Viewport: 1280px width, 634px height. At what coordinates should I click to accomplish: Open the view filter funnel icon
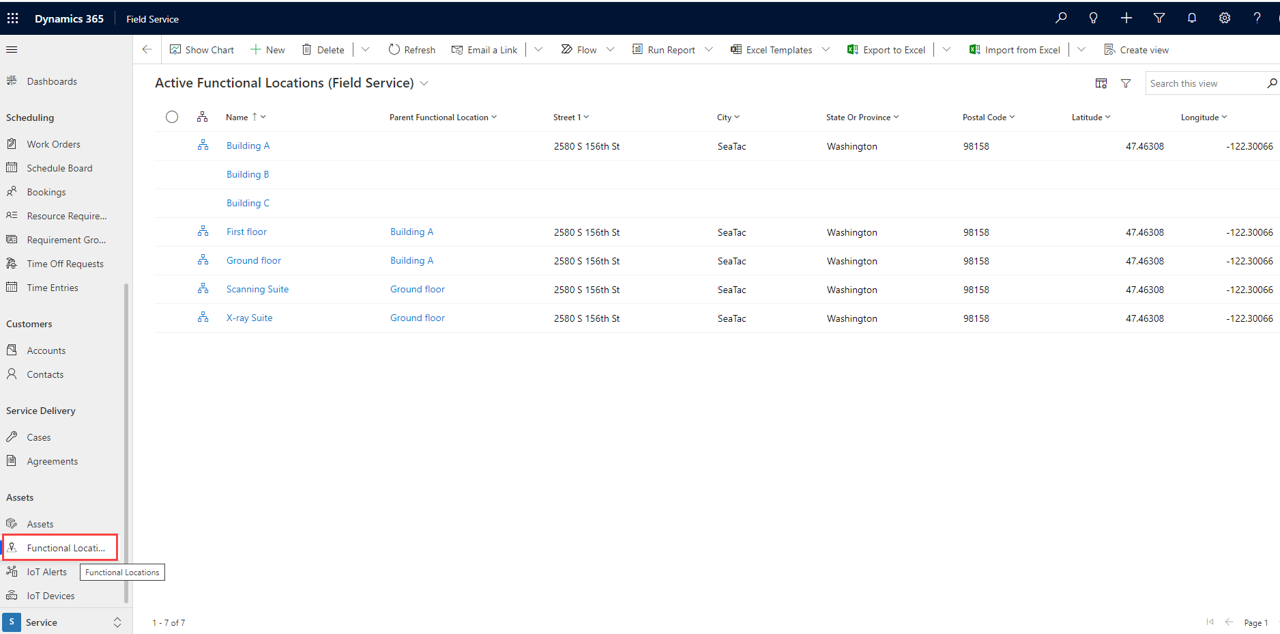click(1126, 83)
